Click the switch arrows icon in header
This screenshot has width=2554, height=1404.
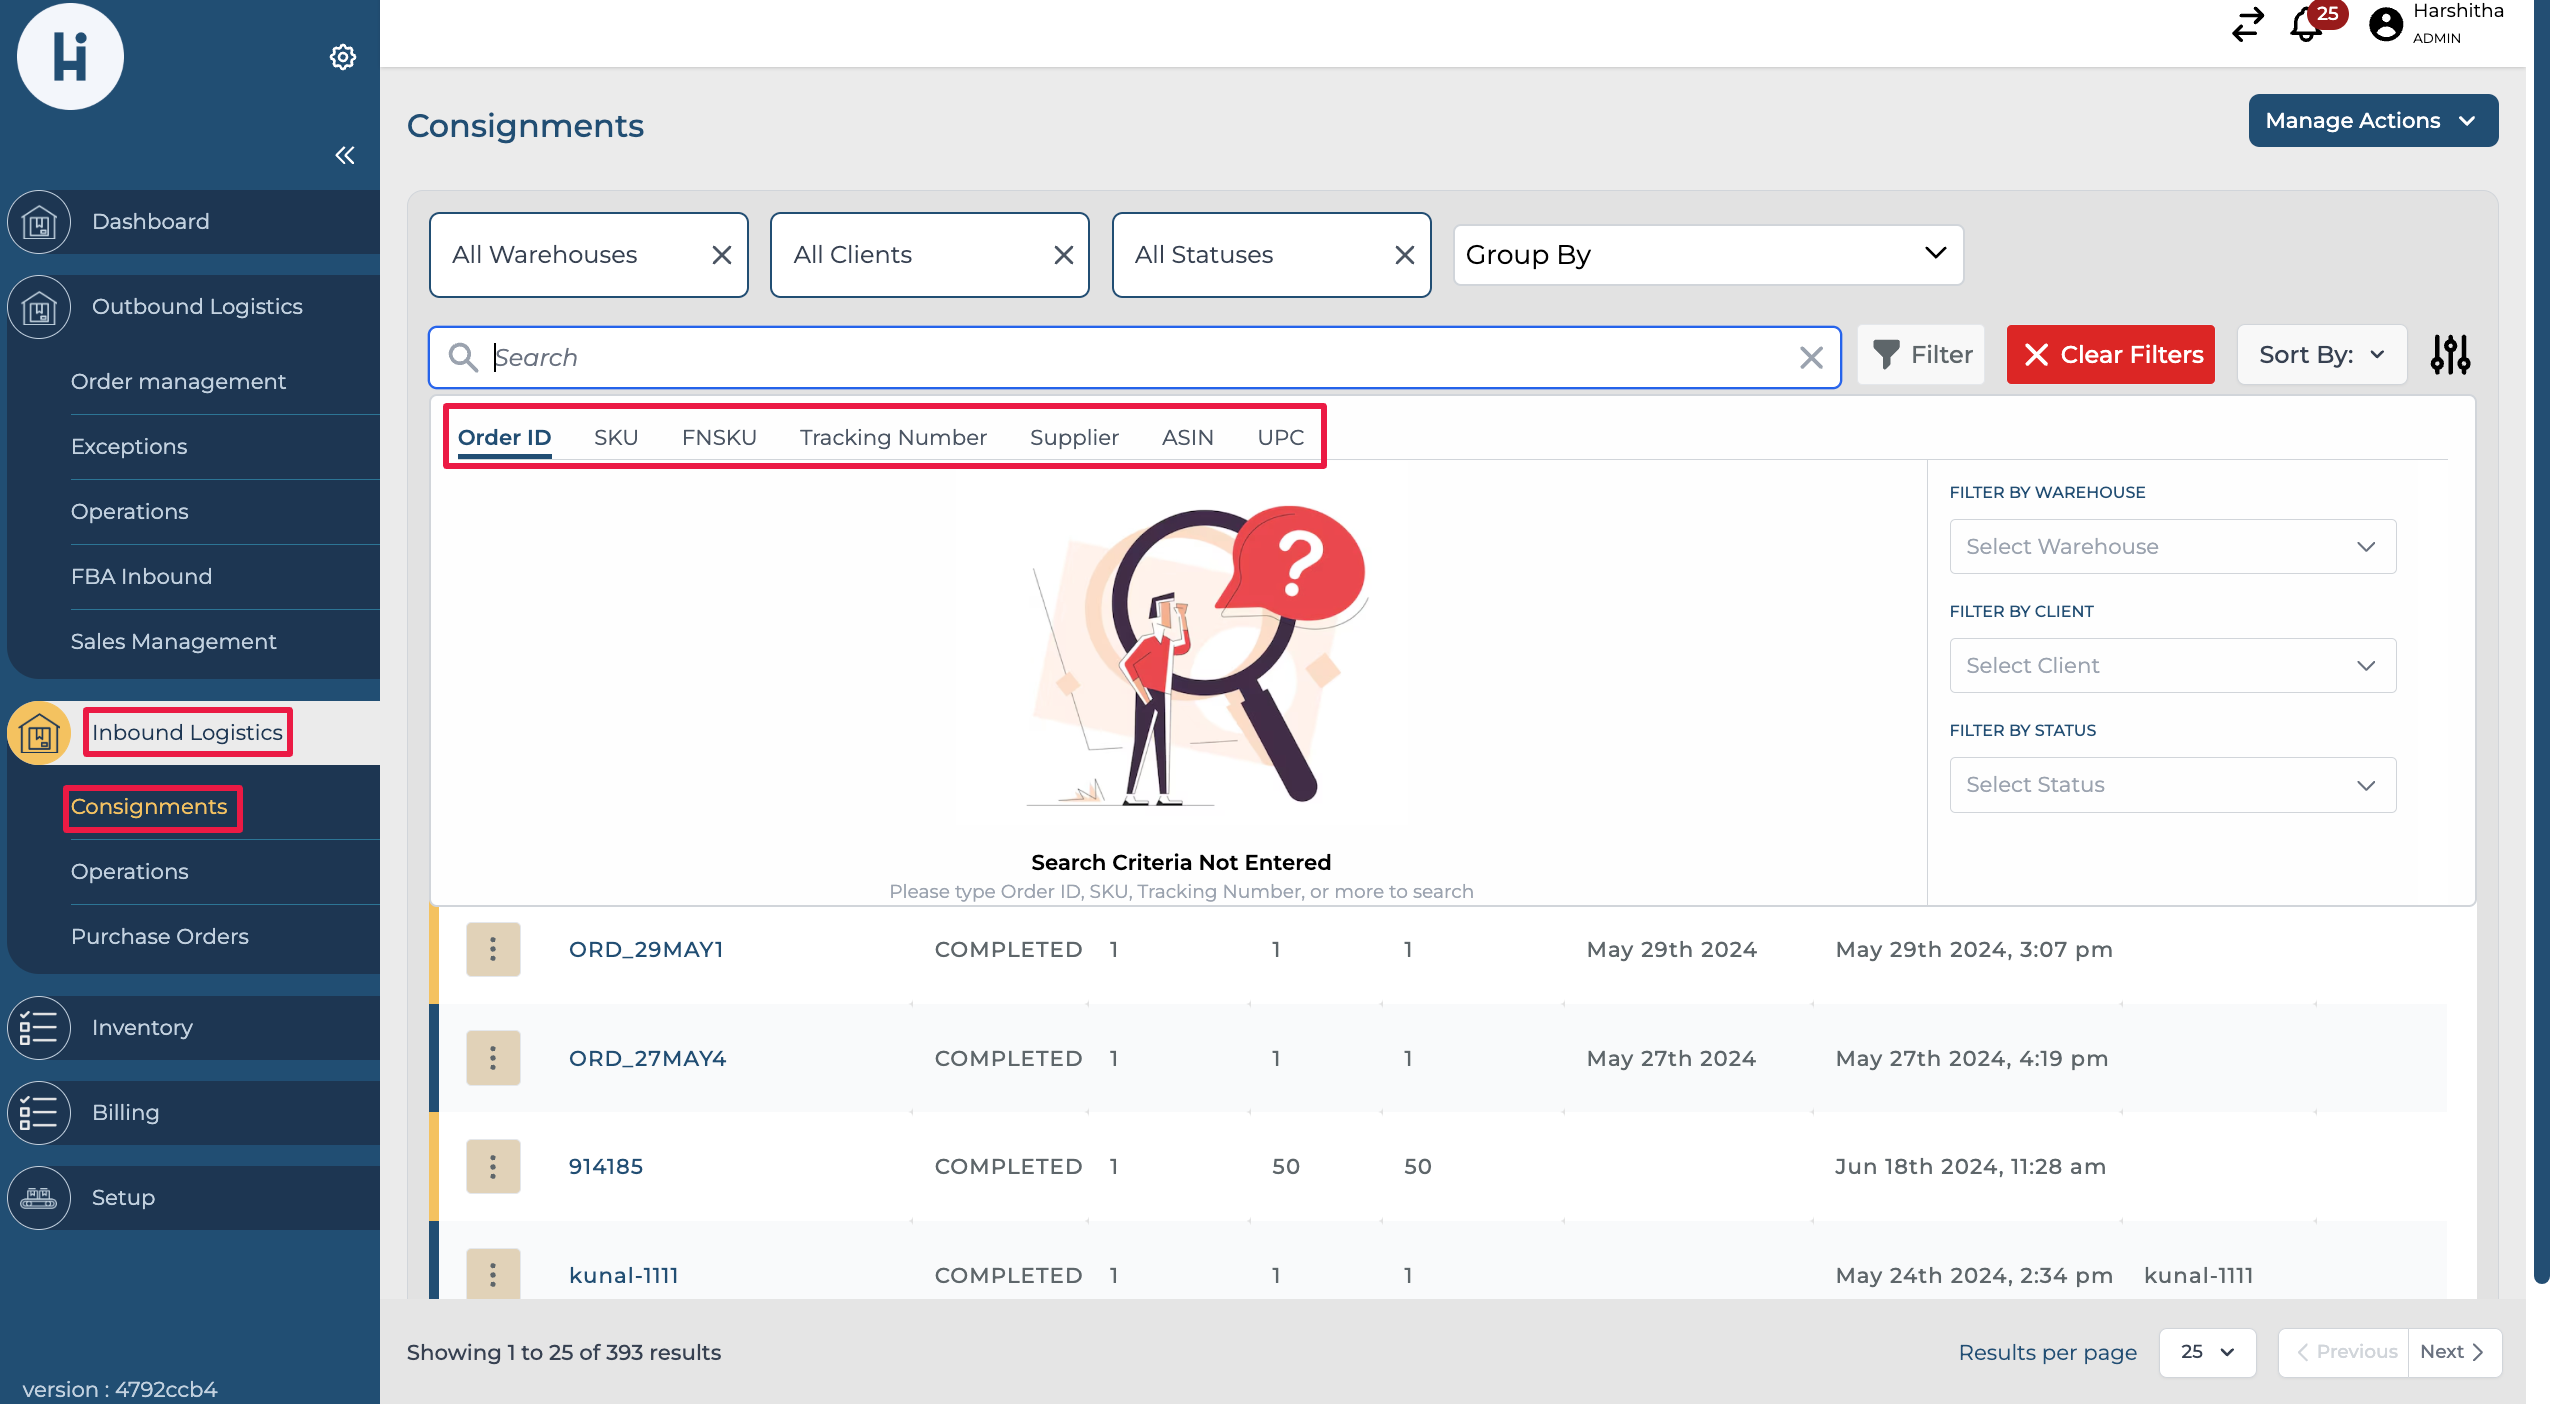click(x=2248, y=24)
